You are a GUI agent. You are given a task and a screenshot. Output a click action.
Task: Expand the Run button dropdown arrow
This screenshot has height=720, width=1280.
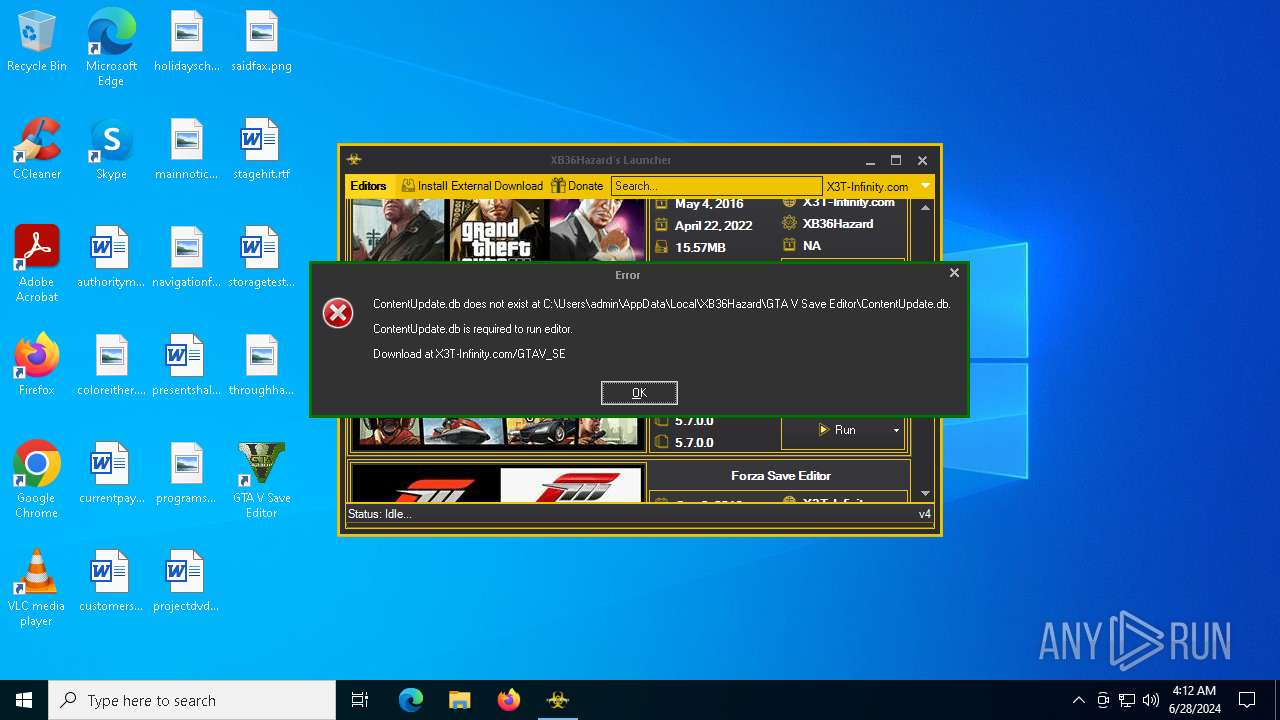tap(896, 430)
